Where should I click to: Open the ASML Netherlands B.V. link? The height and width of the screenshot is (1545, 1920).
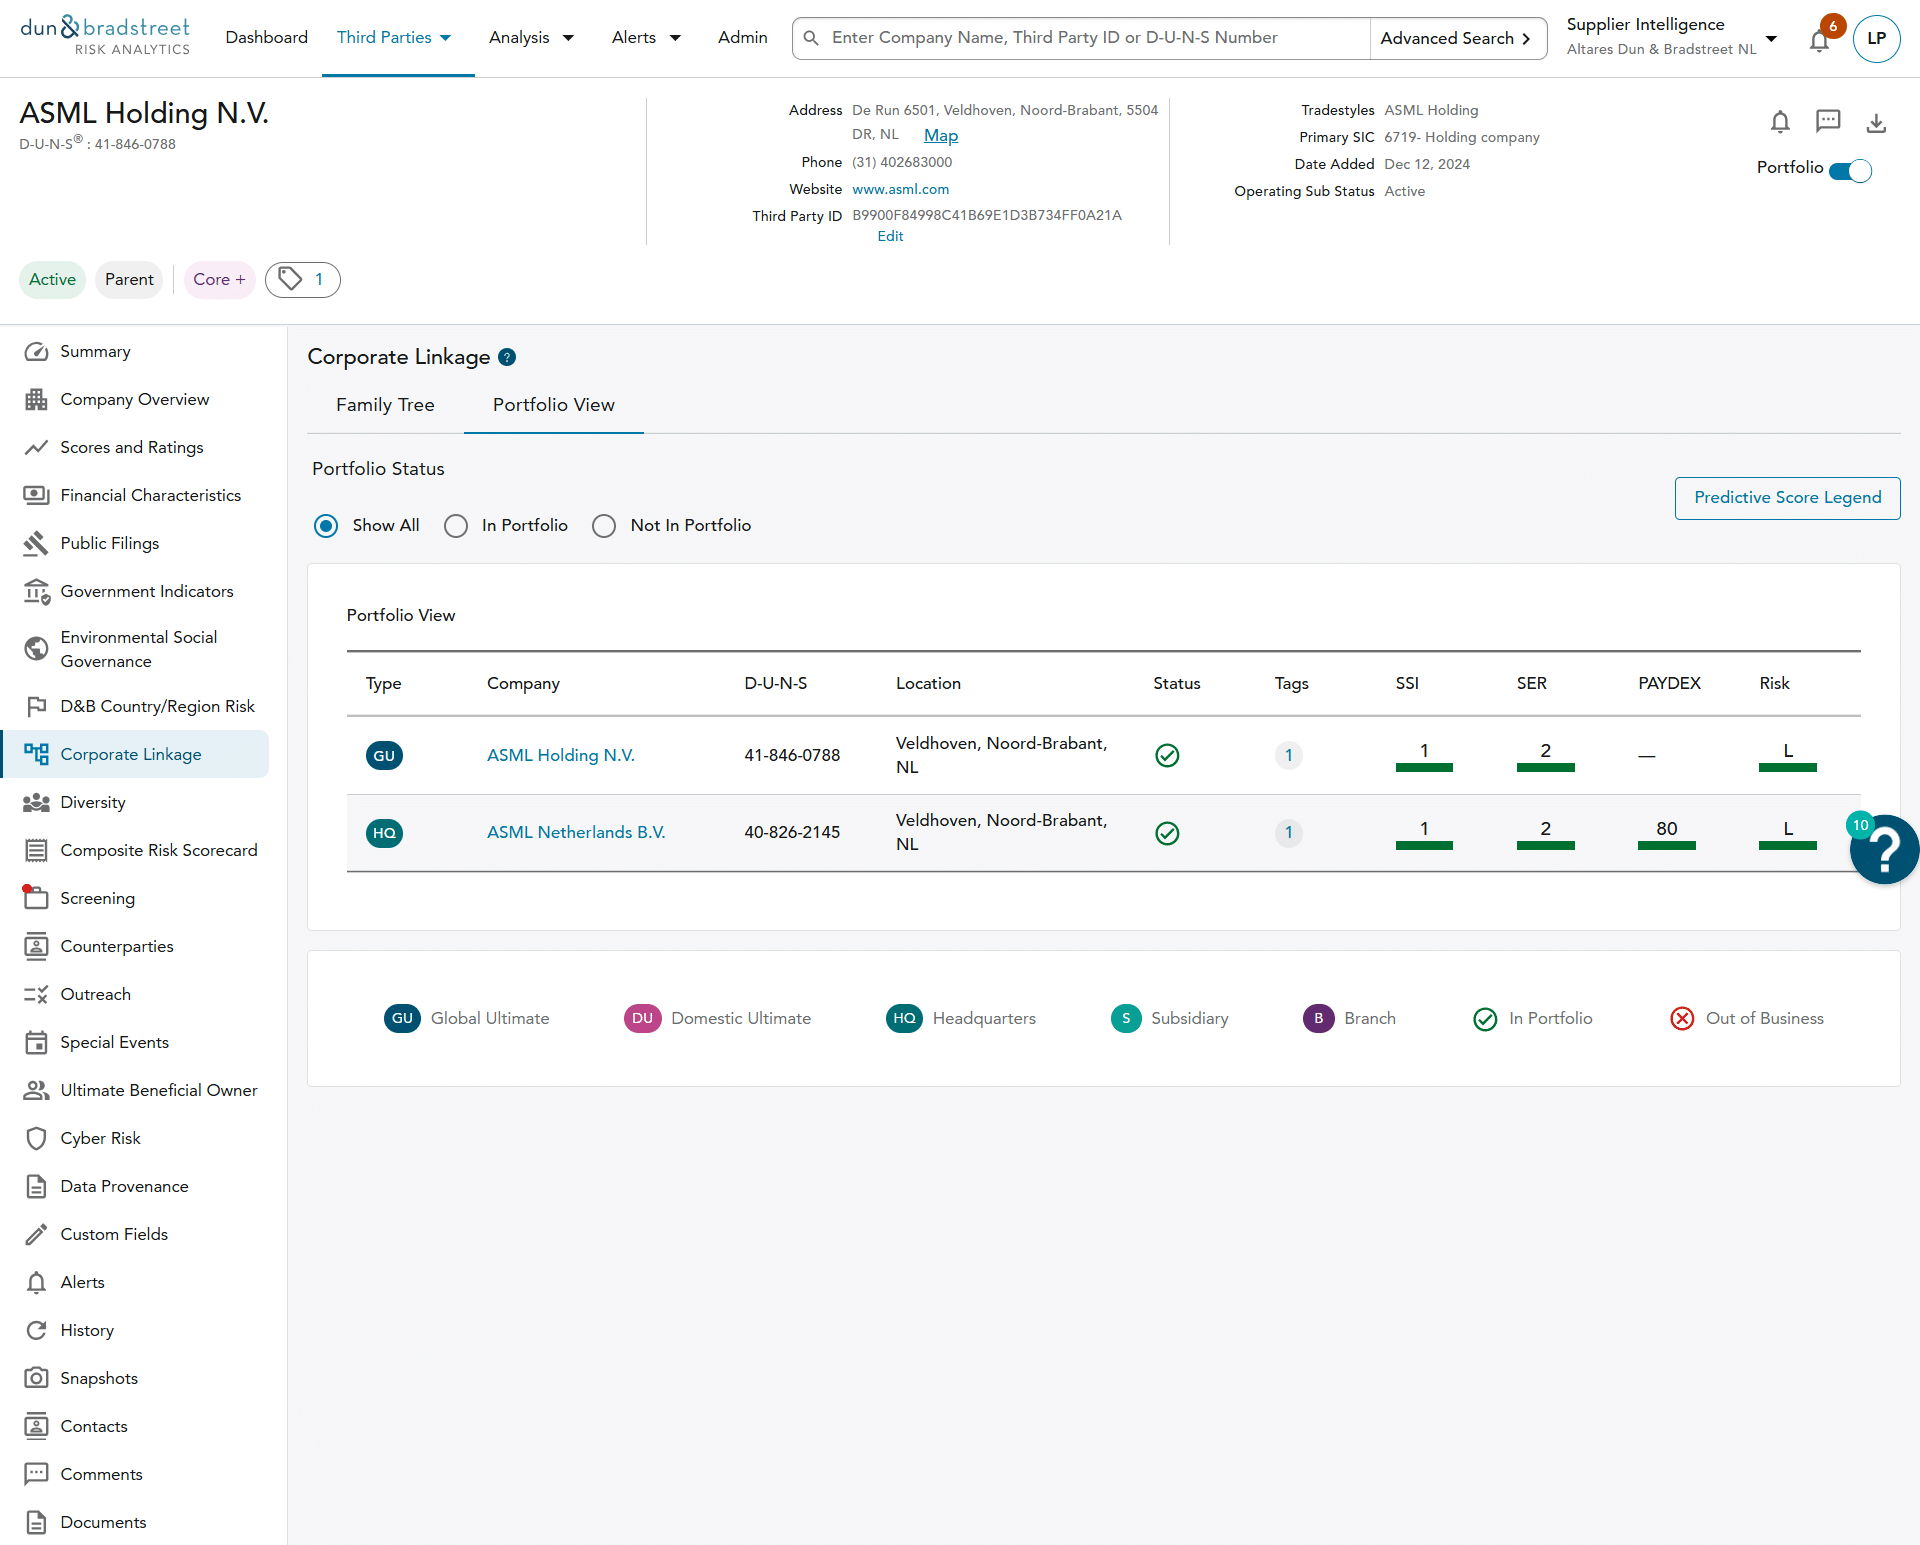point(576,832)
